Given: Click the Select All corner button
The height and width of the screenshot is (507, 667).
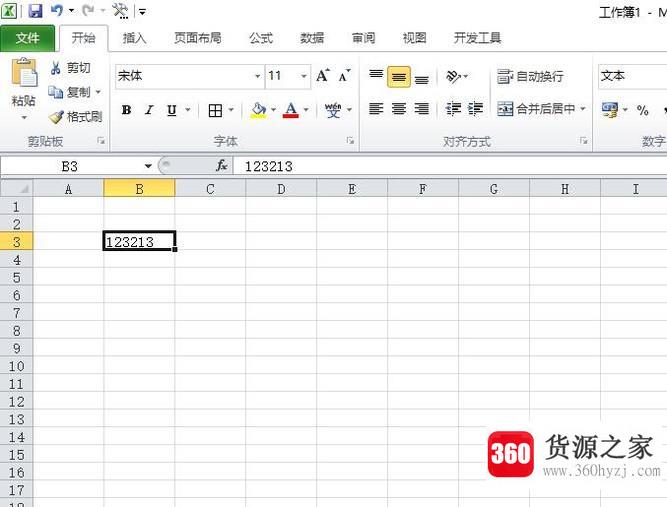Looking at the screenshot, I should (17, 188).
